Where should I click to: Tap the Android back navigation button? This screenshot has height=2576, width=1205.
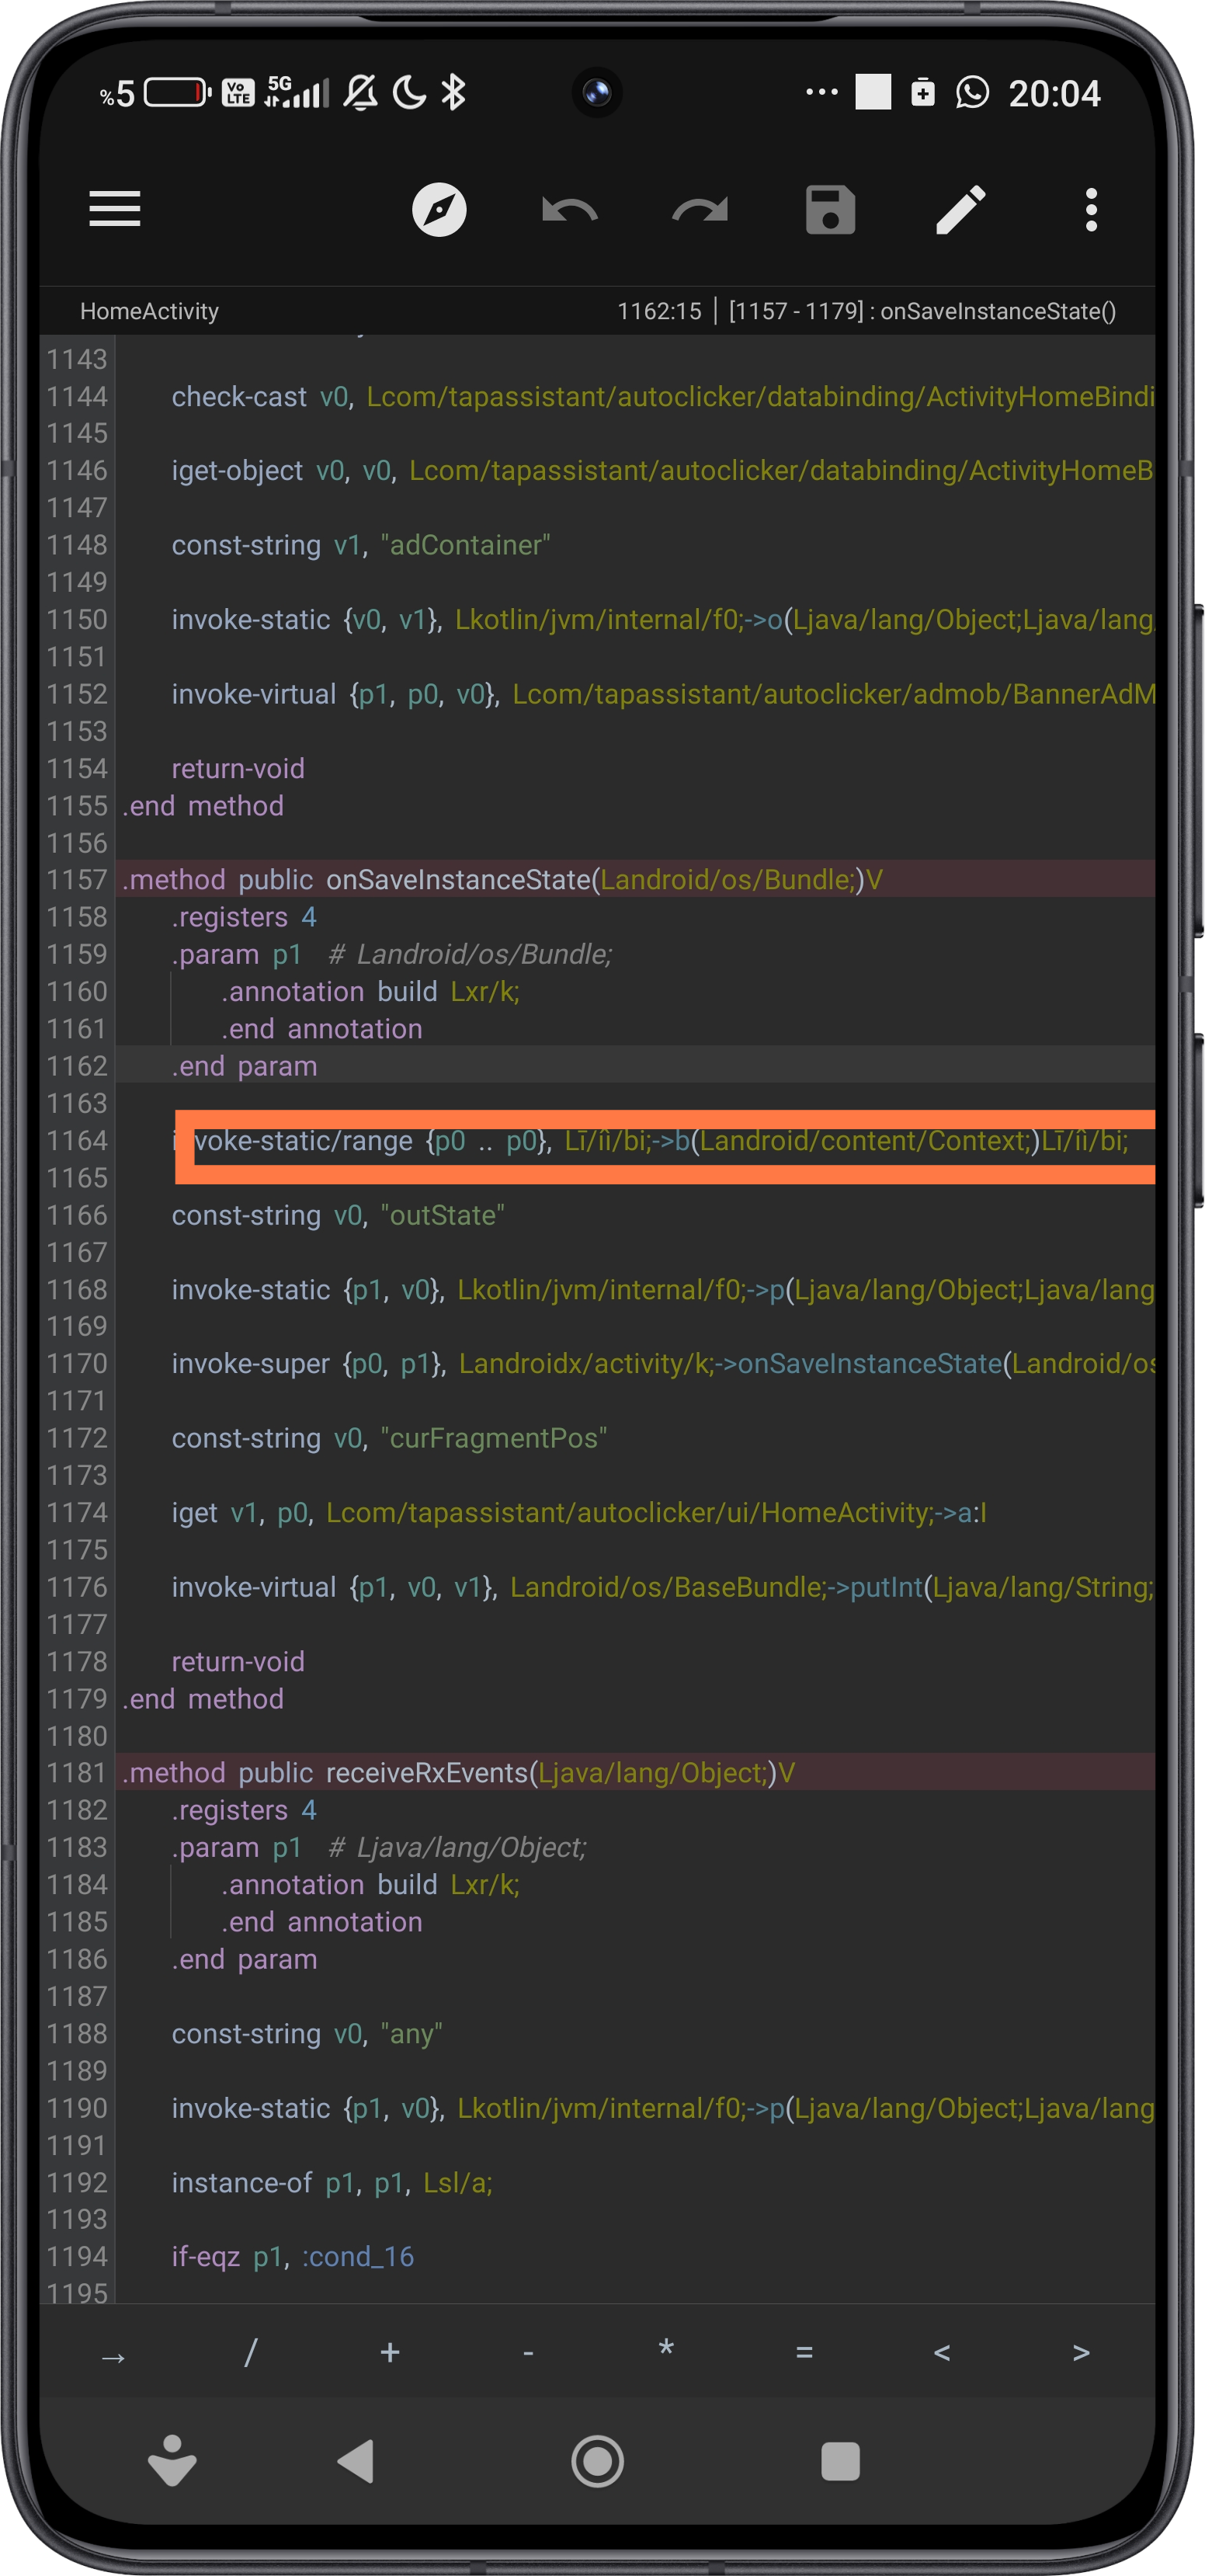click(355, 2461)
